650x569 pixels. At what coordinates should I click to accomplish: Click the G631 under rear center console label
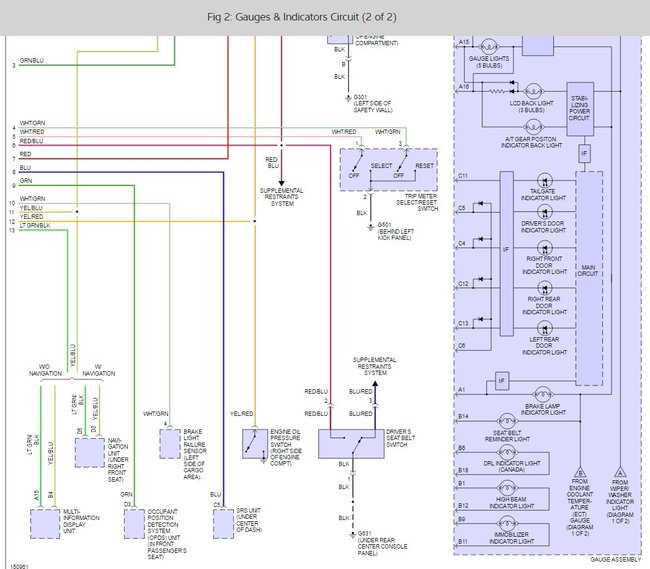click(382, 543)
